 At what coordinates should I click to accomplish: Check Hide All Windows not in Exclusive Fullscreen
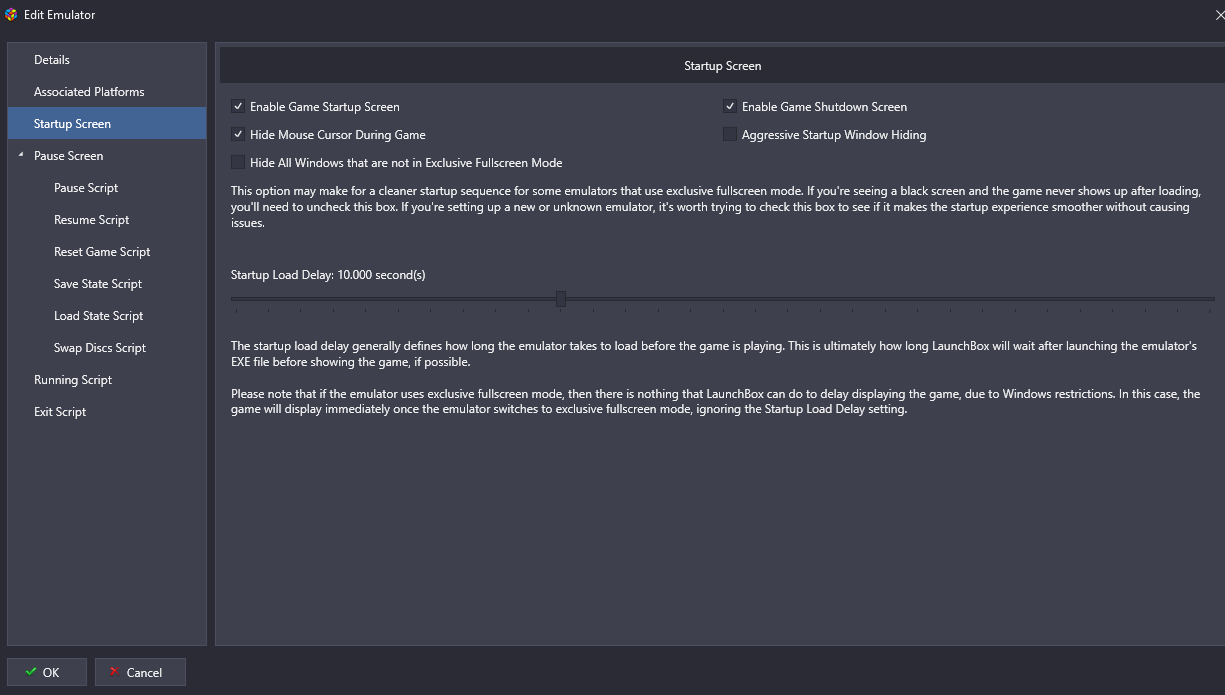[x=238, y=162]
